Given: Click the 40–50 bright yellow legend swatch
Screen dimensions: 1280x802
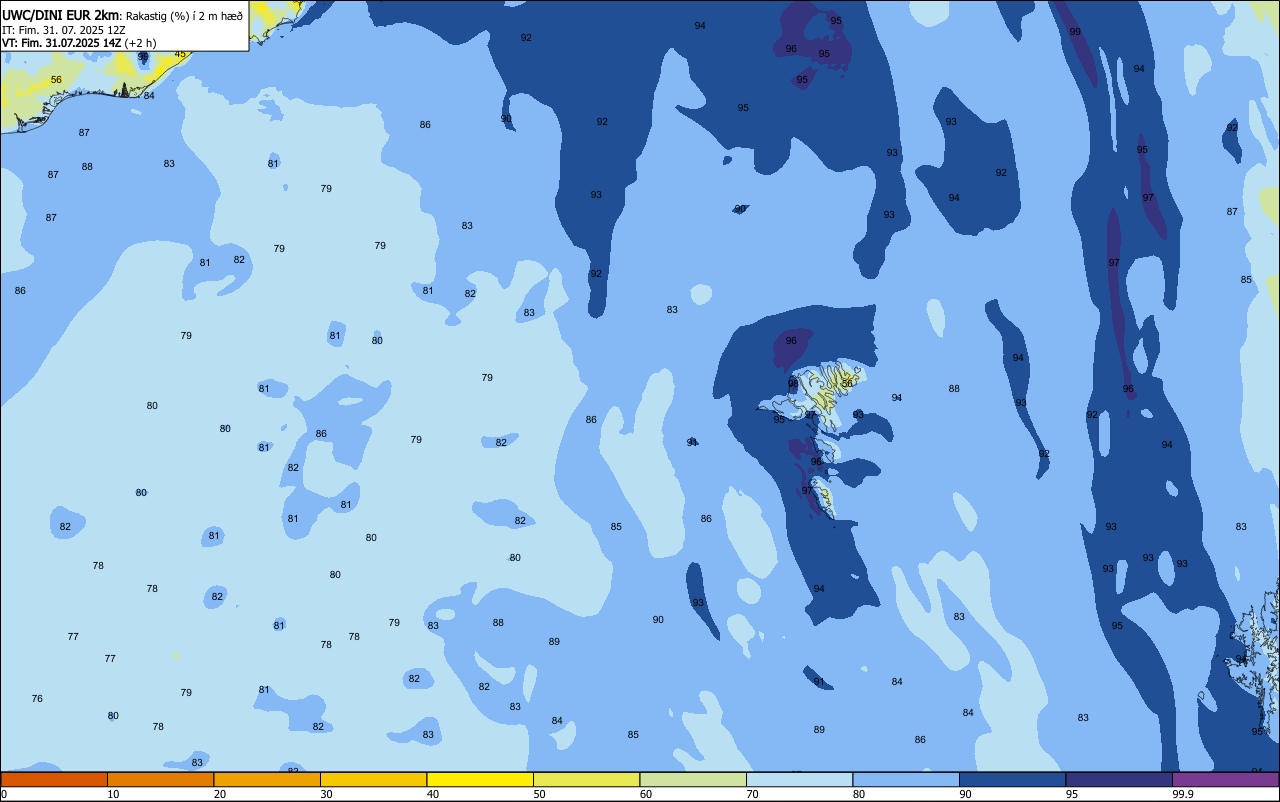Looking at the screenshot, I should pos(480,779).
